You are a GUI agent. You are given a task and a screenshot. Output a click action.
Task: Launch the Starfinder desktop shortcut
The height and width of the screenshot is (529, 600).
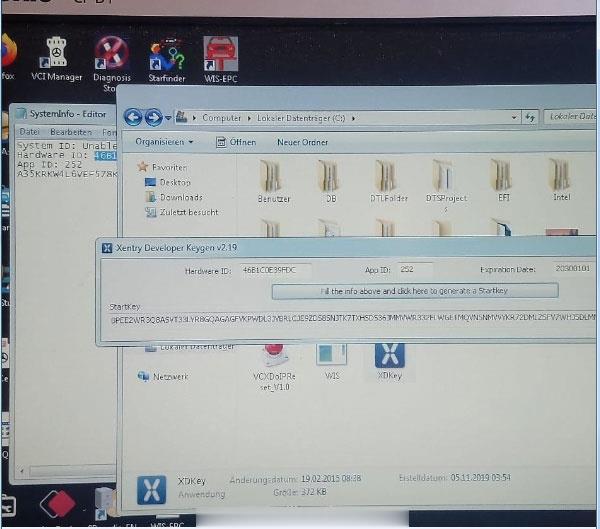pyautogui.click(x=167, y=60)
